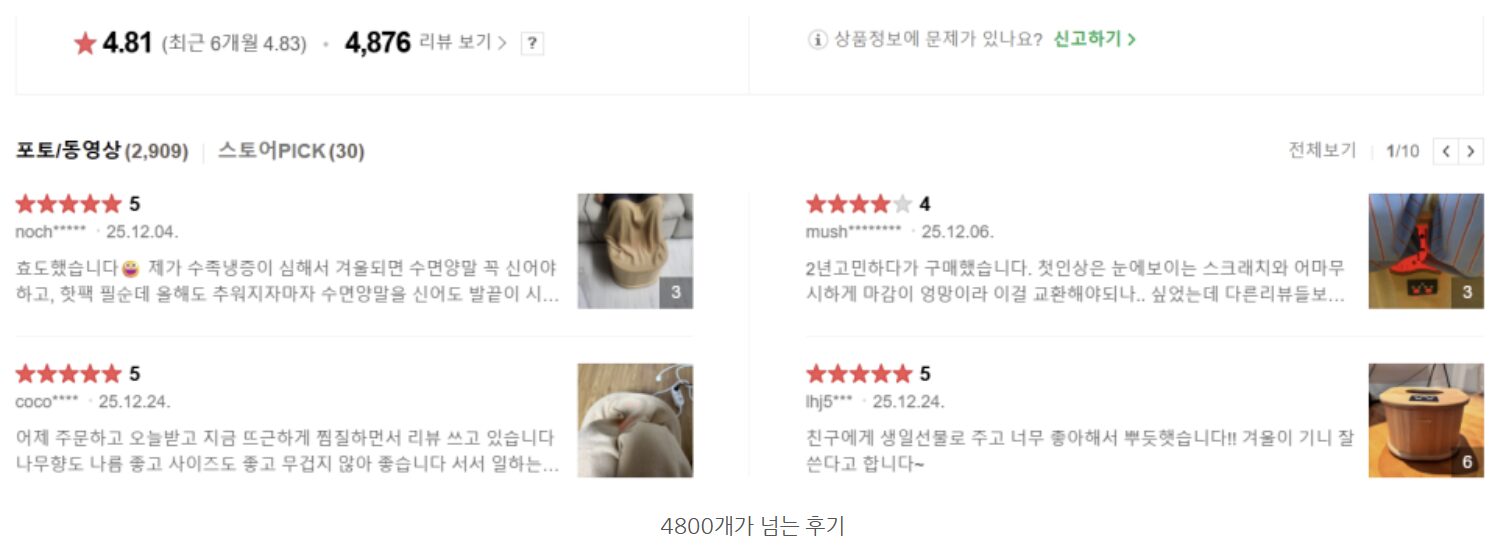Click 전체보기 to view all reviews
Viewport: 1501px width, 554px height.
[1322, 151]
